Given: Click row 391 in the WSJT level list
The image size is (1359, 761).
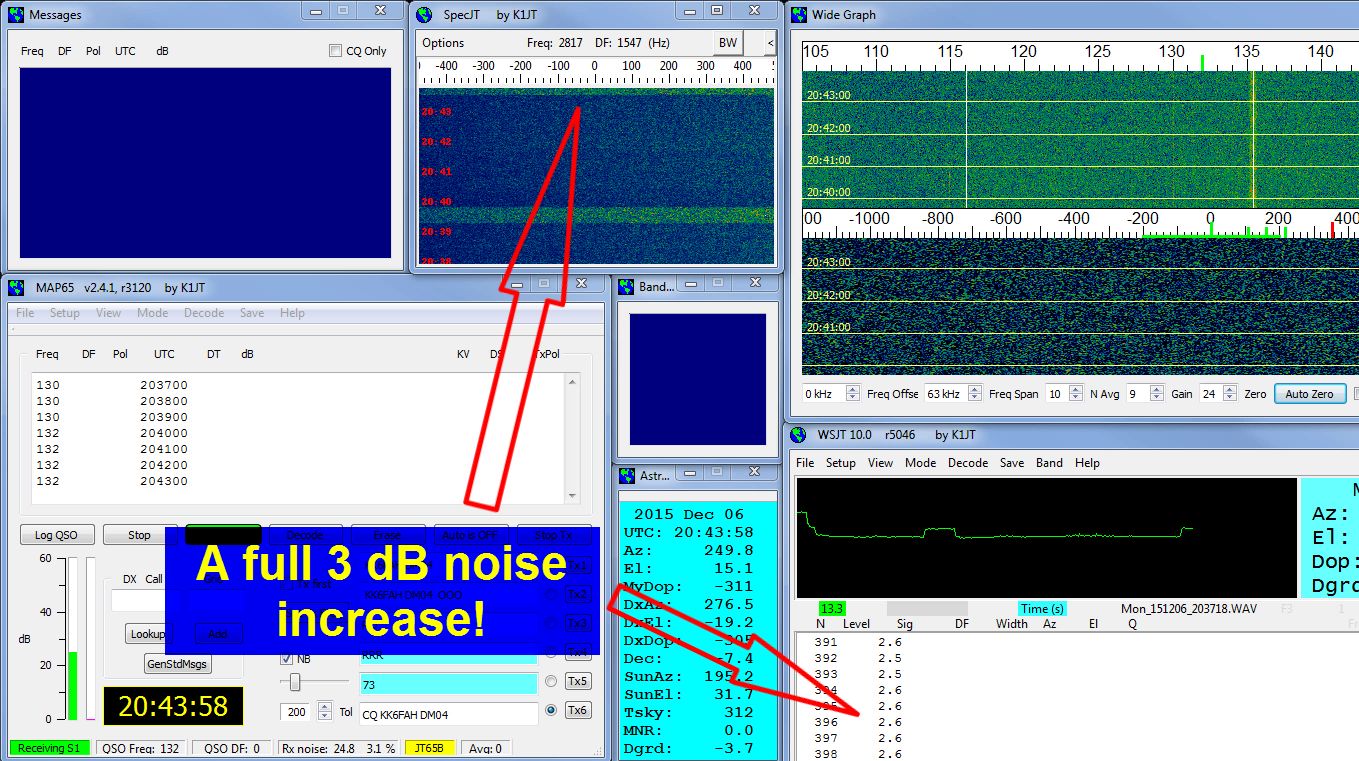Looking at the screenshot, I should pos(858,642).
